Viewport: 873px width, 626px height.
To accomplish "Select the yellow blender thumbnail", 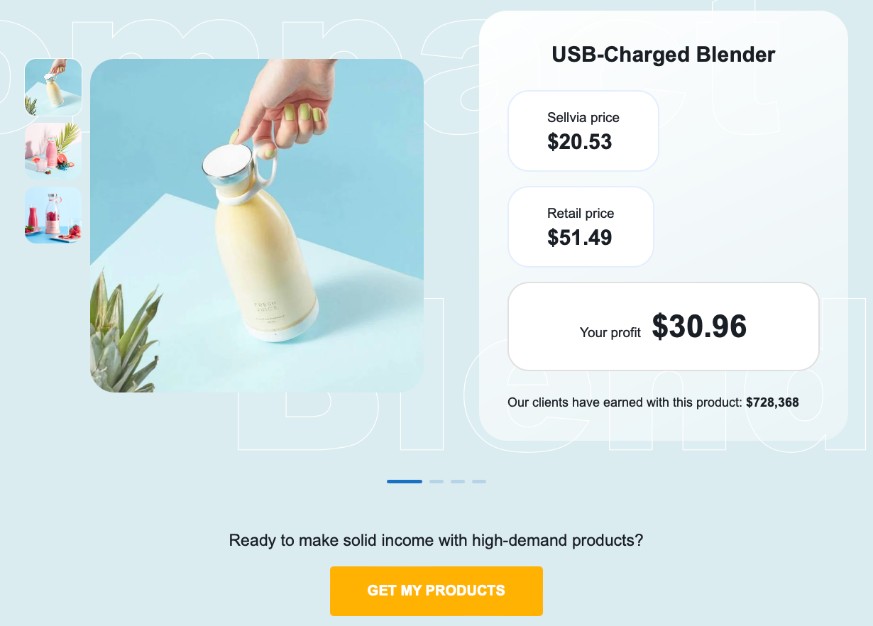I will coord(53,87).
